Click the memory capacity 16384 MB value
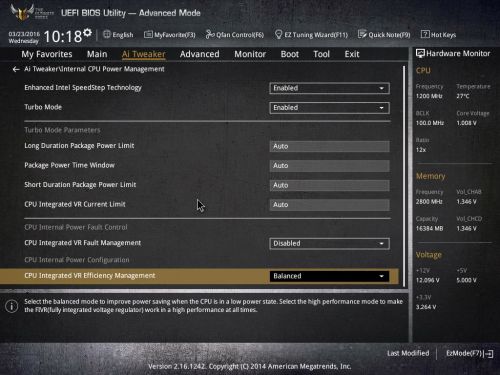500x375 pixels. point(430,229)
